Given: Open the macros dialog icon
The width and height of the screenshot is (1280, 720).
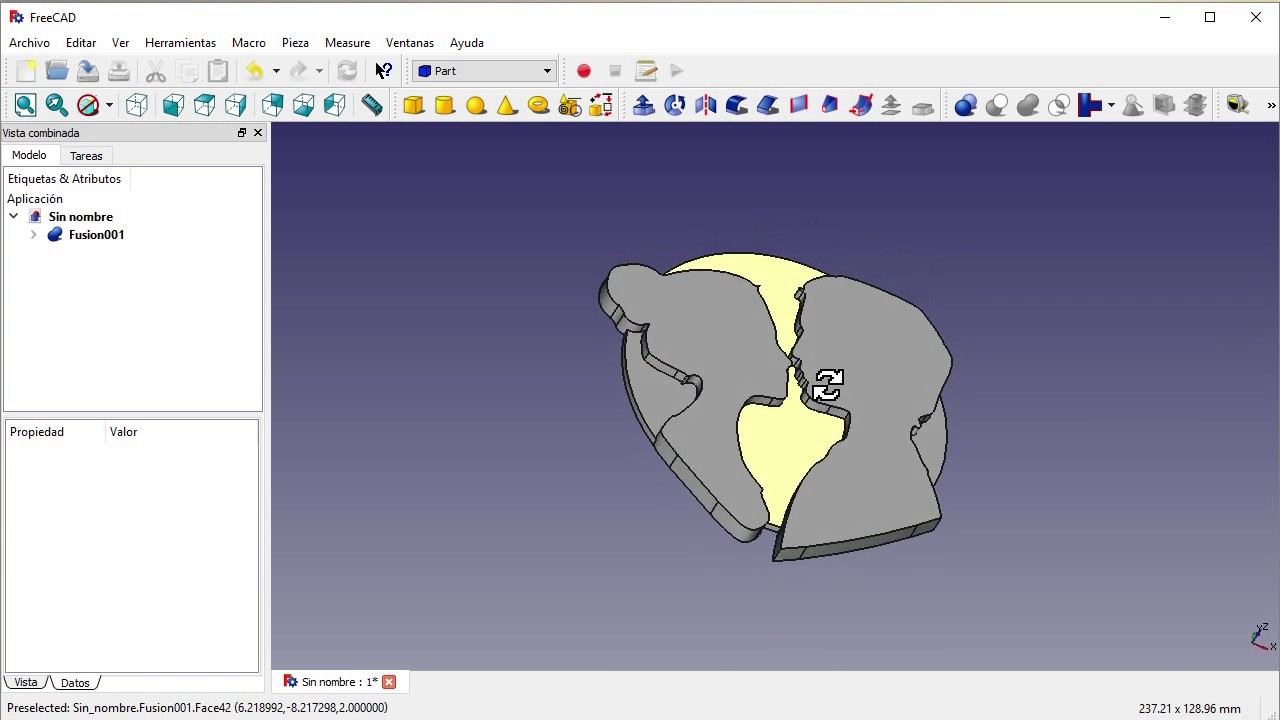Looking at the screenshot, I should [646, 71].
